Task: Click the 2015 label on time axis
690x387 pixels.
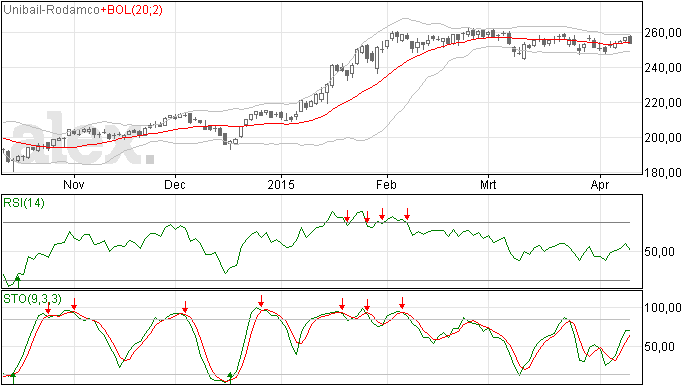Action: click(281, 184)
